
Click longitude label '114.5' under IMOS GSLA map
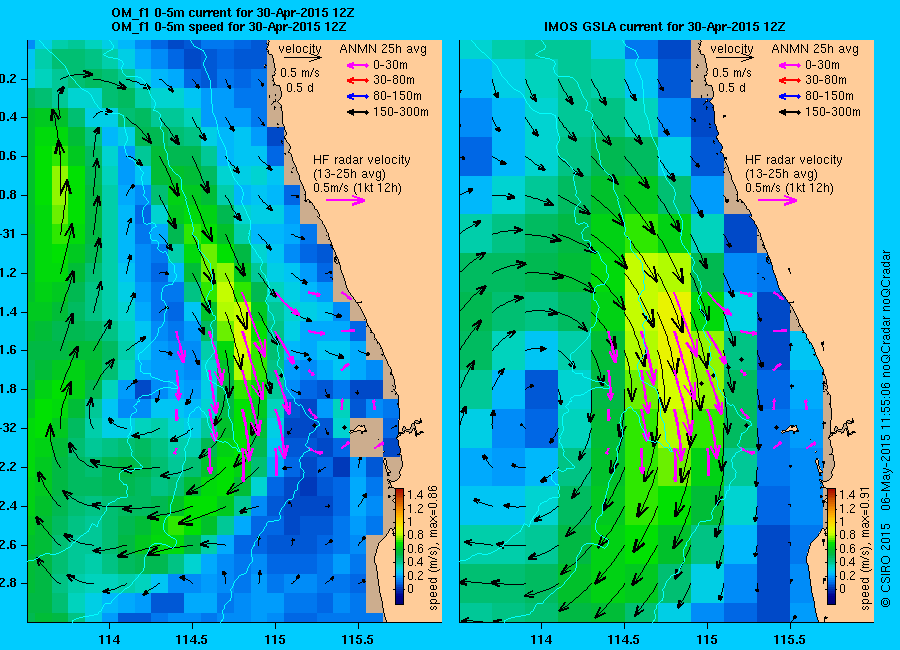pos(624,640)
